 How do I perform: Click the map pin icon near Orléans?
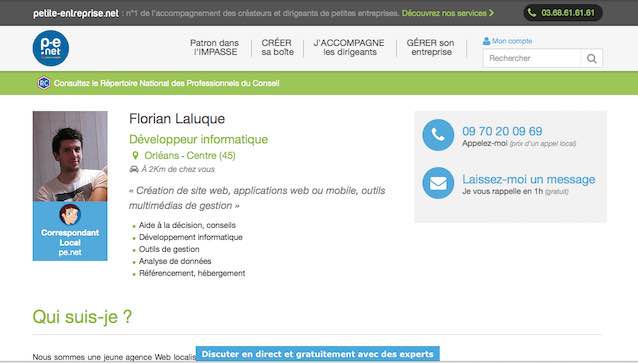[x=135, y=155]
